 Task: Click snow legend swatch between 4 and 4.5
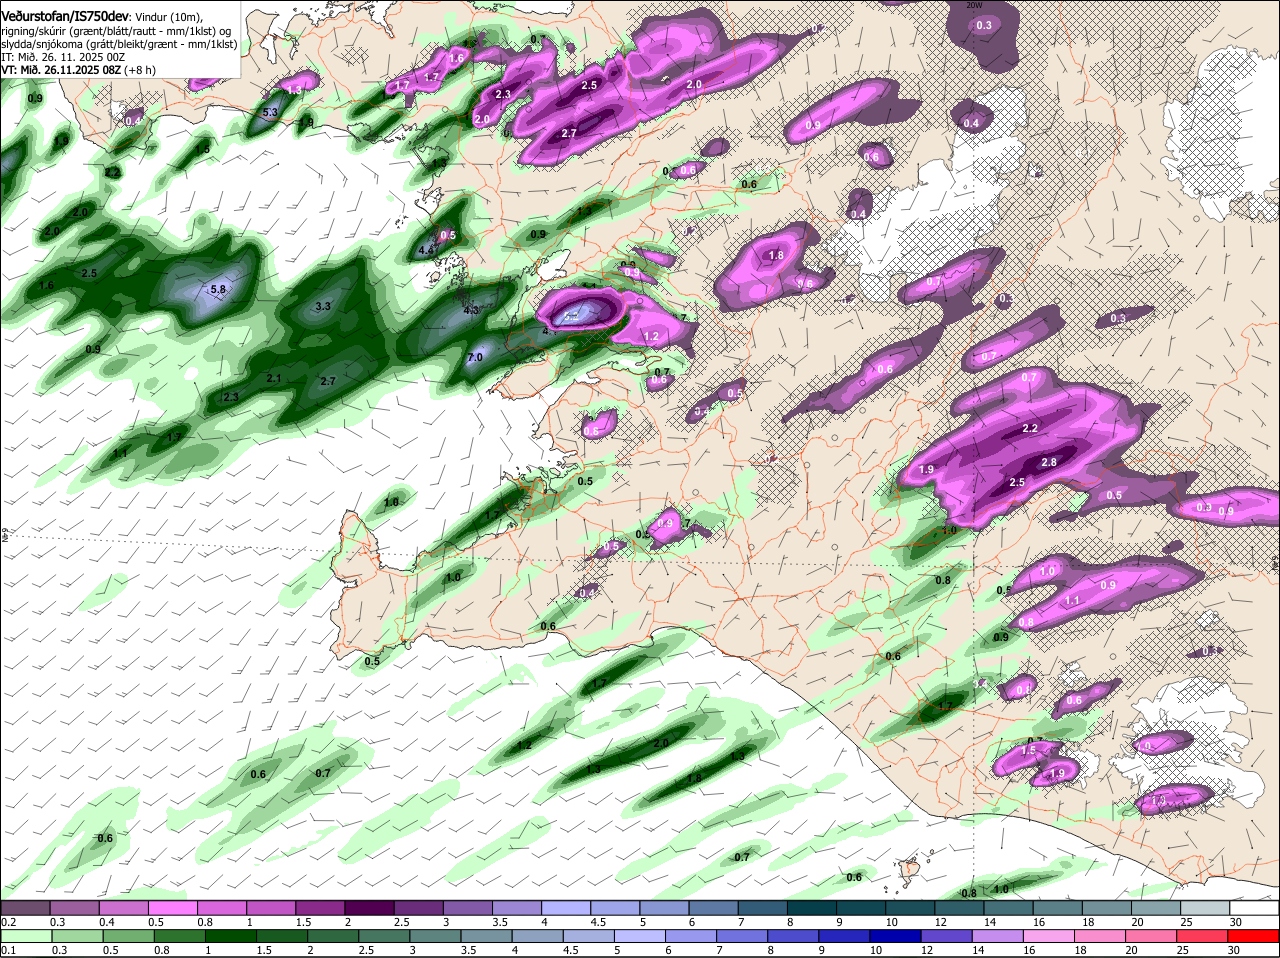[x=566, y=907]
